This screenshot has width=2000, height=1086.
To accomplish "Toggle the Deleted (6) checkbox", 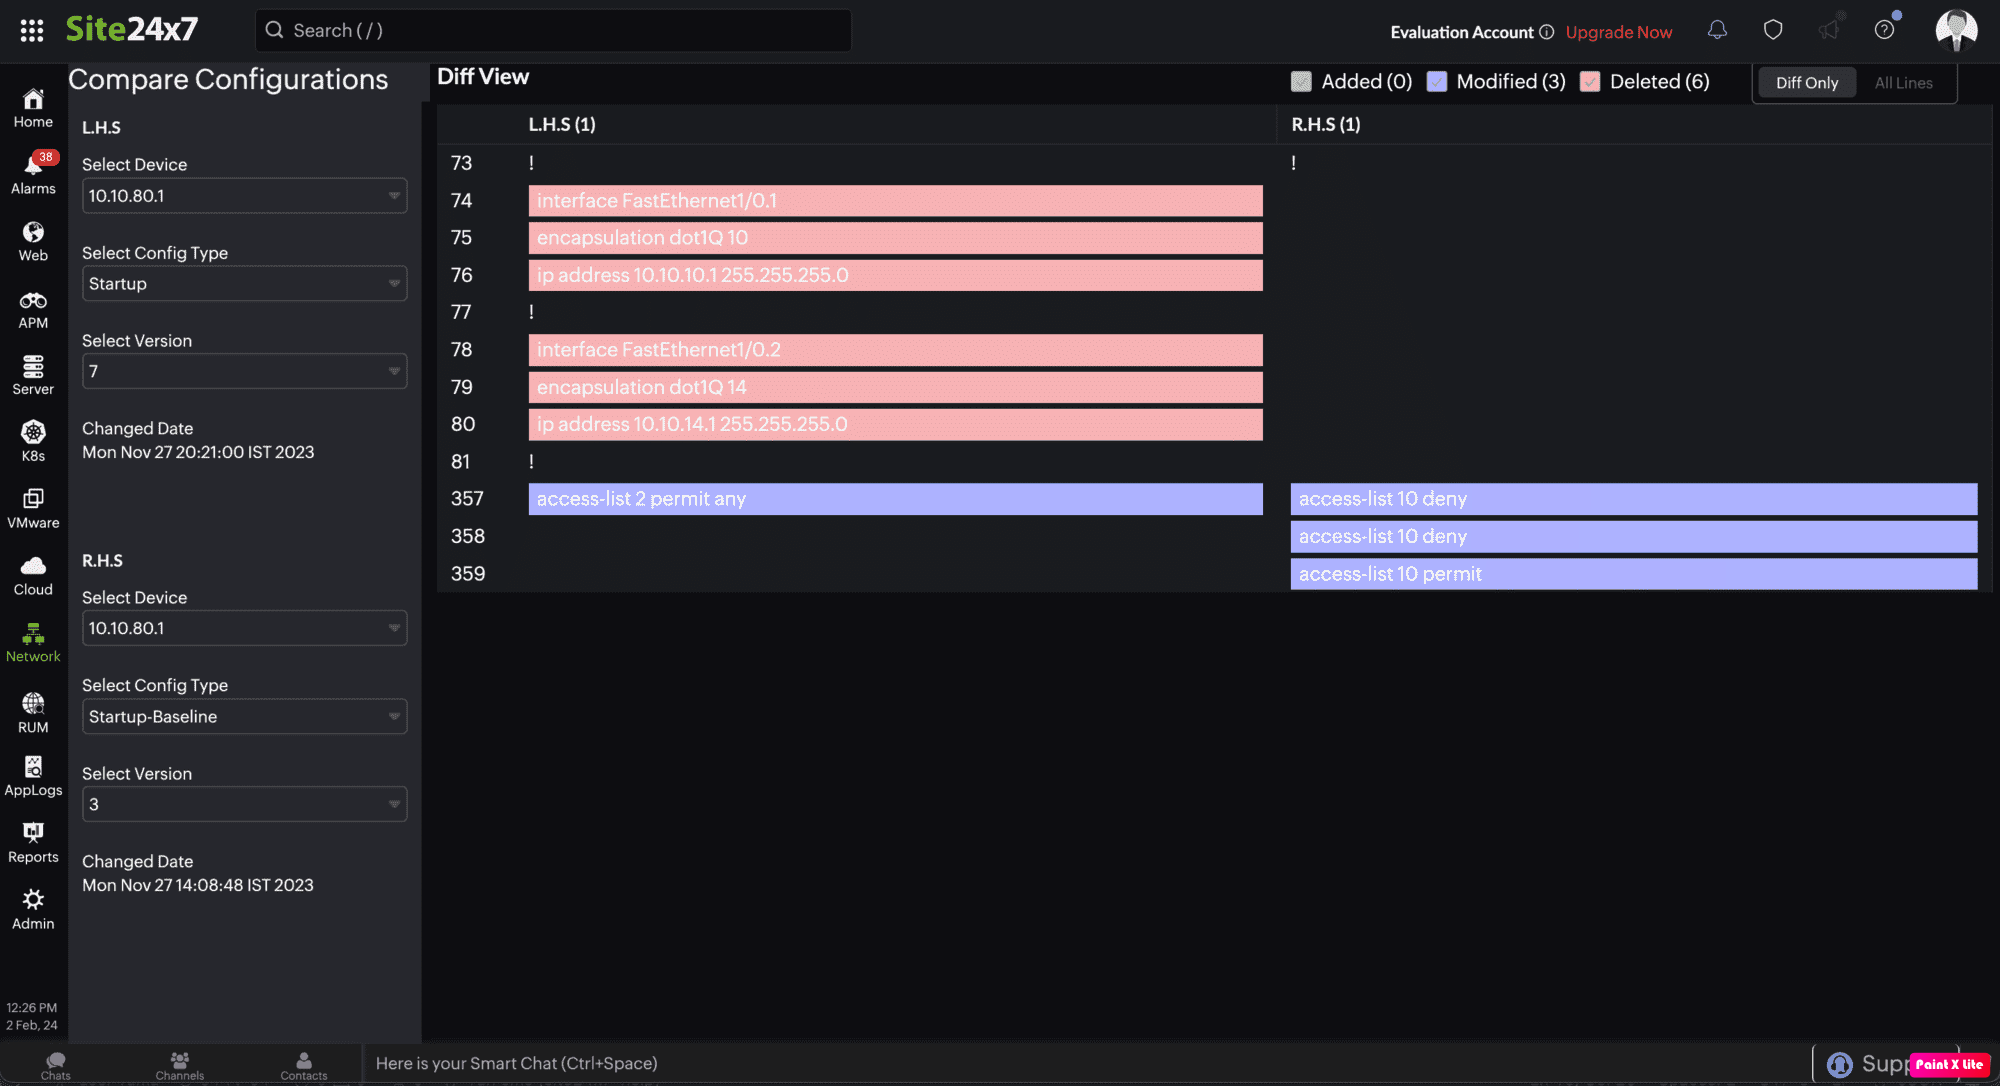I will click(x=1590, y=82).
